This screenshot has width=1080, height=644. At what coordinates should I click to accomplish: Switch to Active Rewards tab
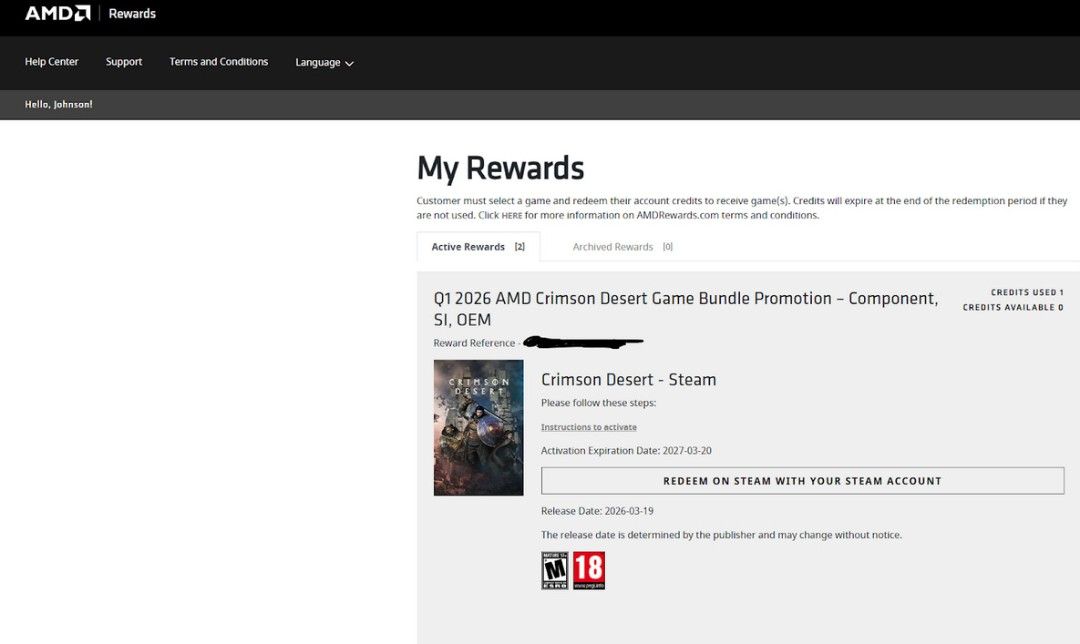478,247
